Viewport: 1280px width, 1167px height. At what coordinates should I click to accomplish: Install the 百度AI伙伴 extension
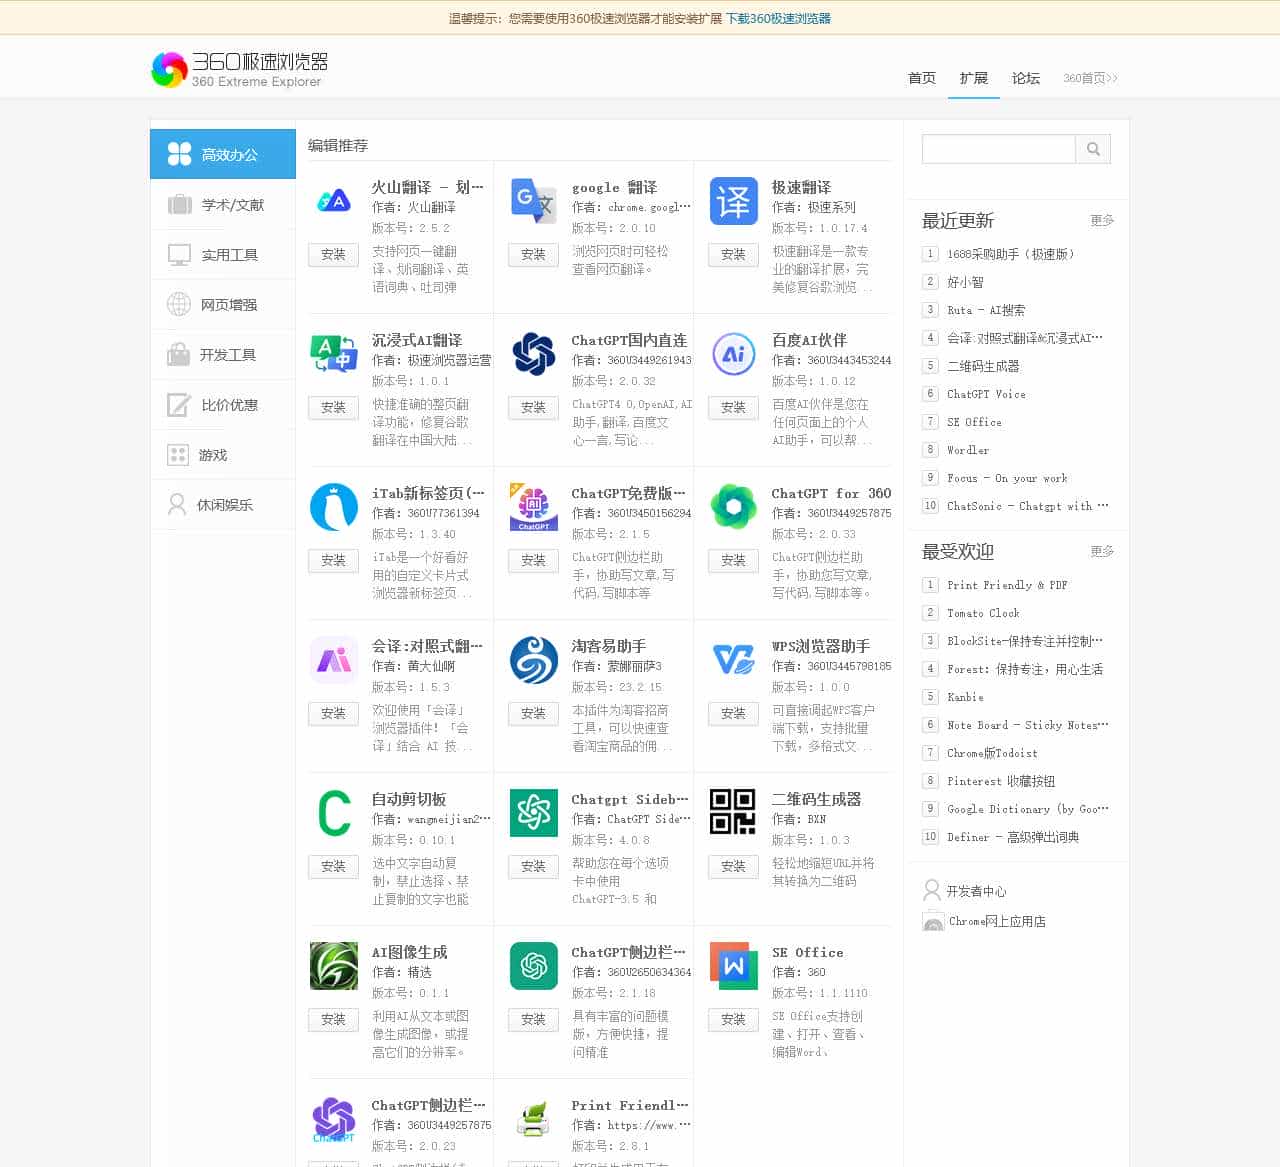tap(733, 408)
